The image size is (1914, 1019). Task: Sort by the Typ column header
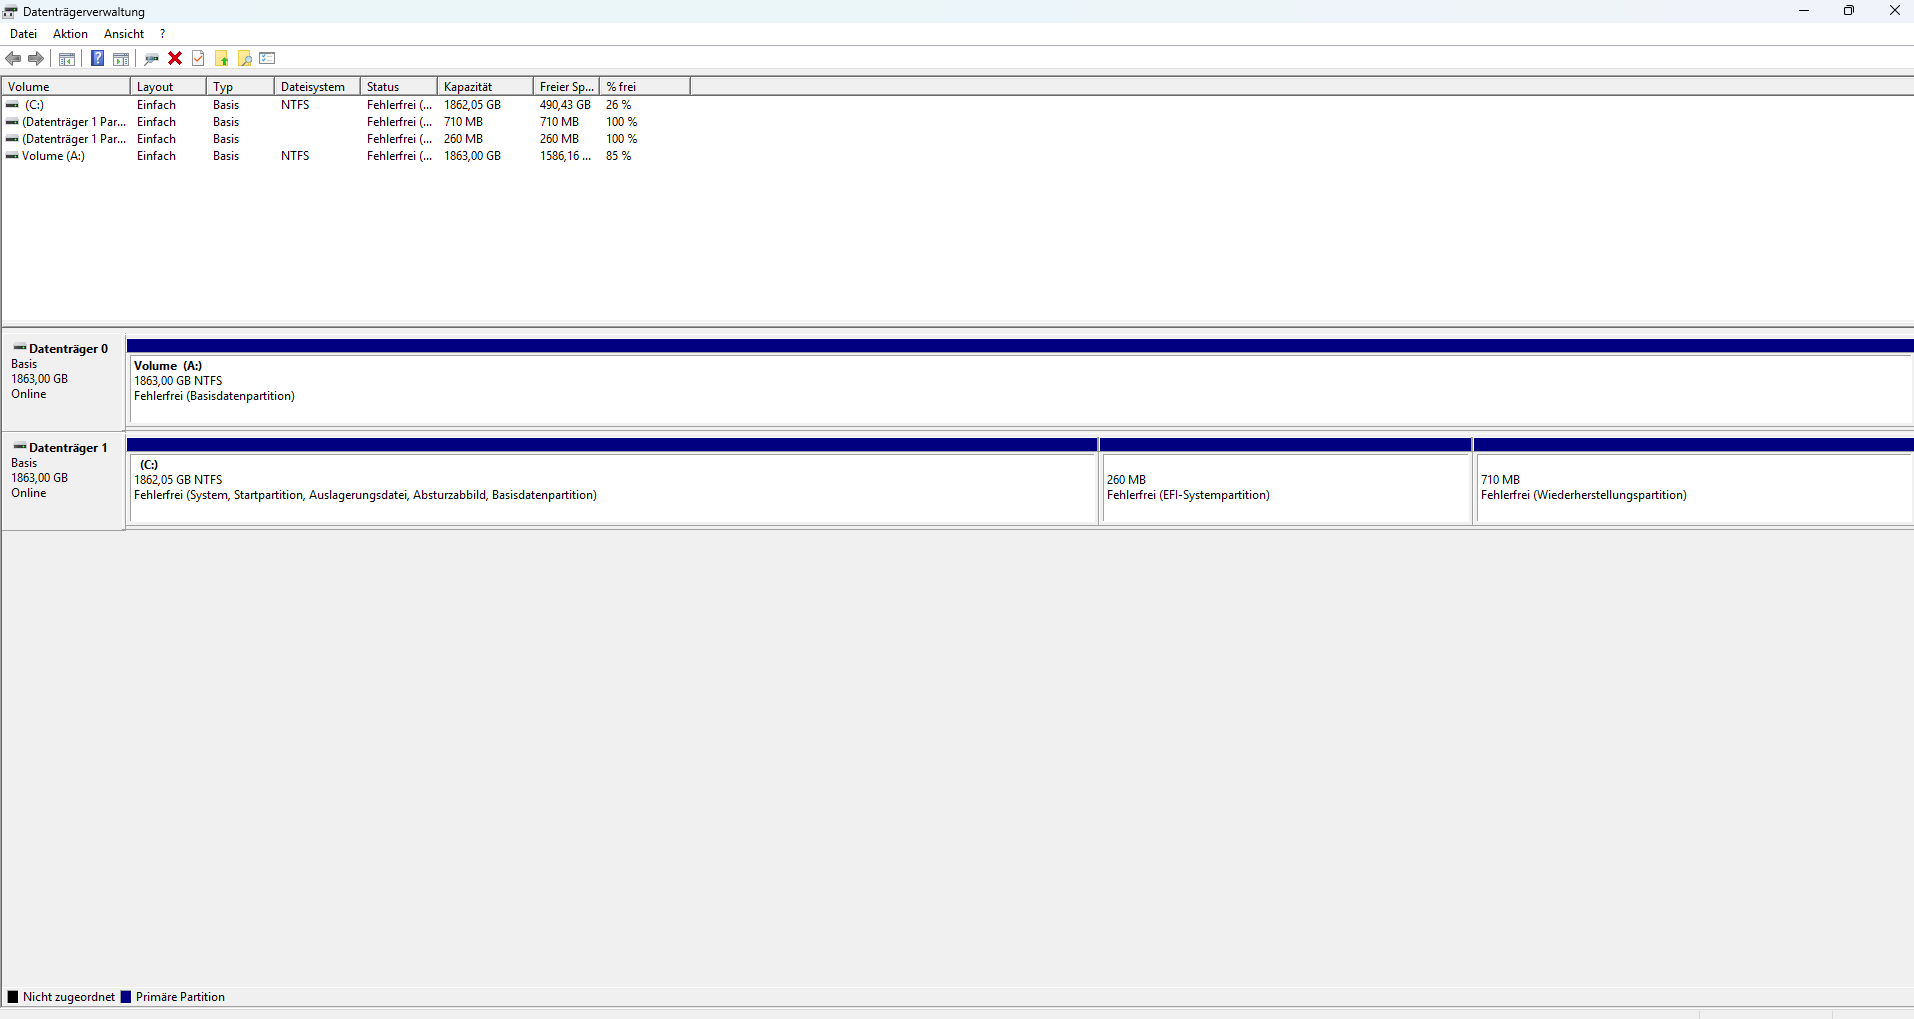(240, 87)
